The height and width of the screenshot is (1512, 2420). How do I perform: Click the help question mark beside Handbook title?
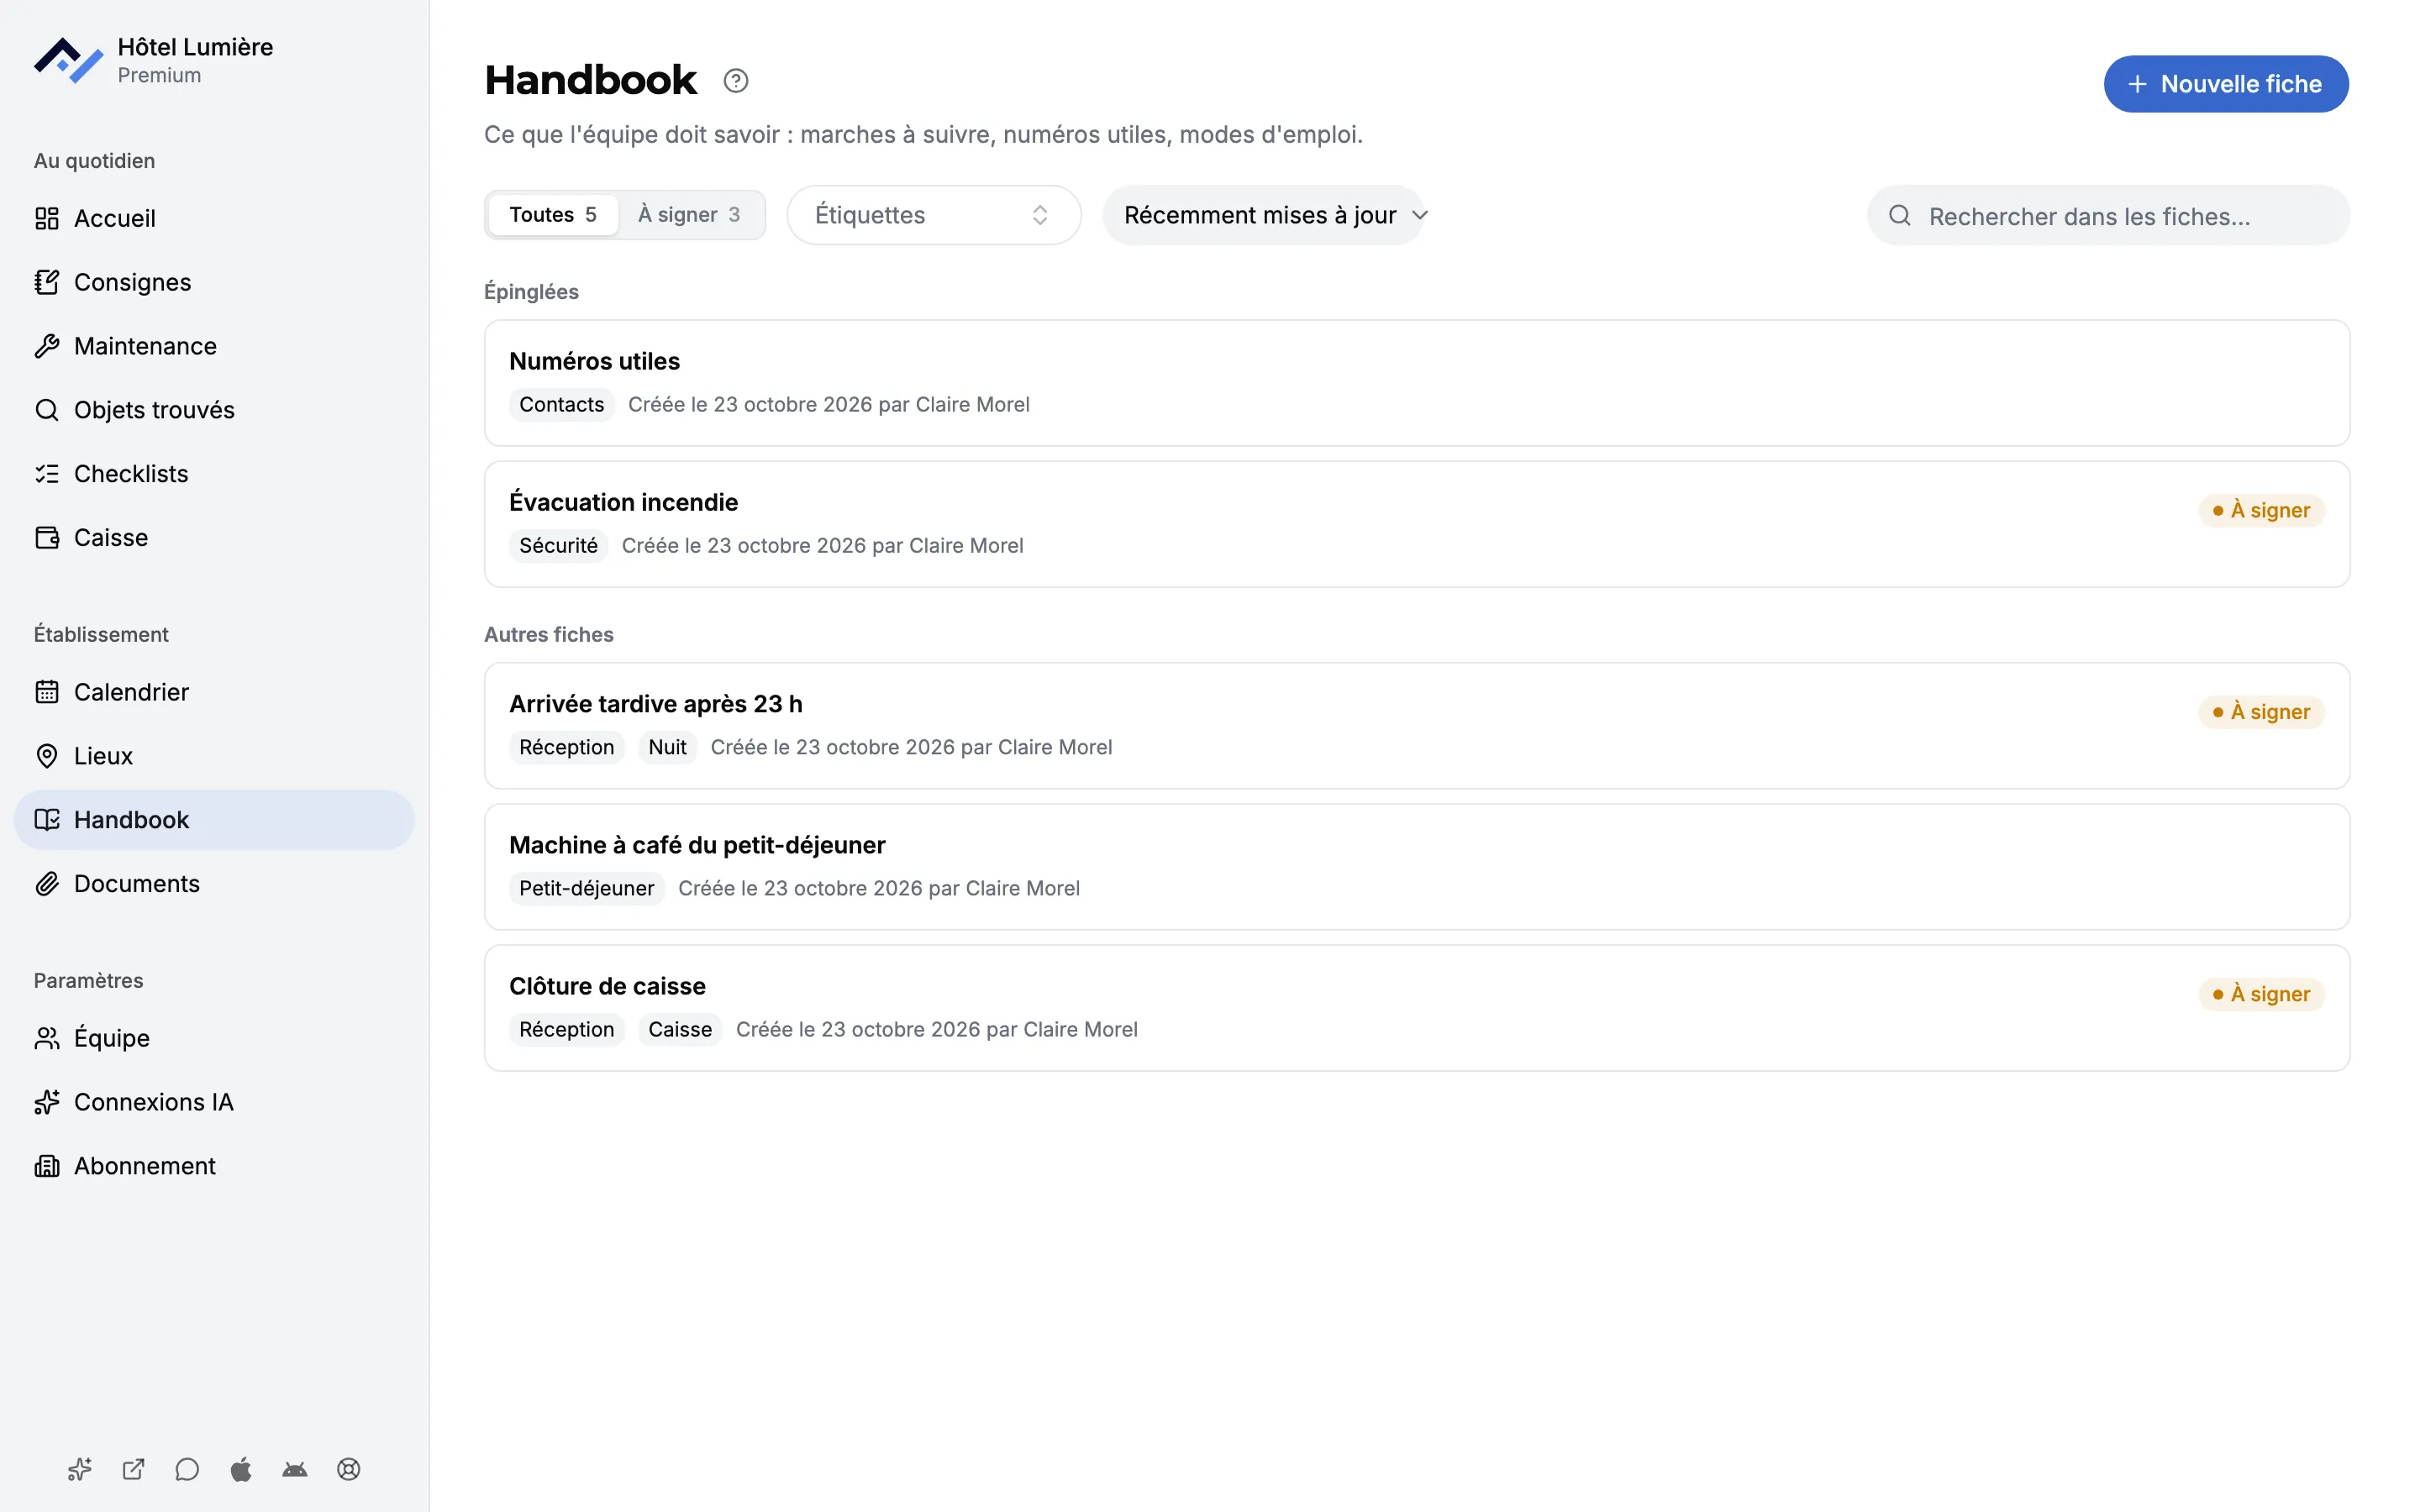pos(736,81)
